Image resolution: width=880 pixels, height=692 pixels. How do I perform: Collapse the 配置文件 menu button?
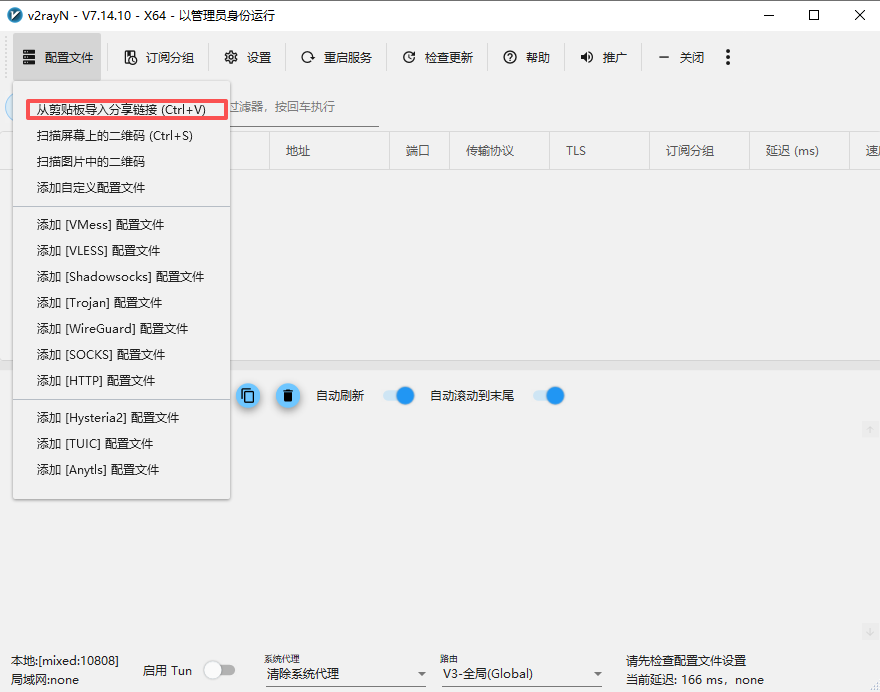coord(58,58)
